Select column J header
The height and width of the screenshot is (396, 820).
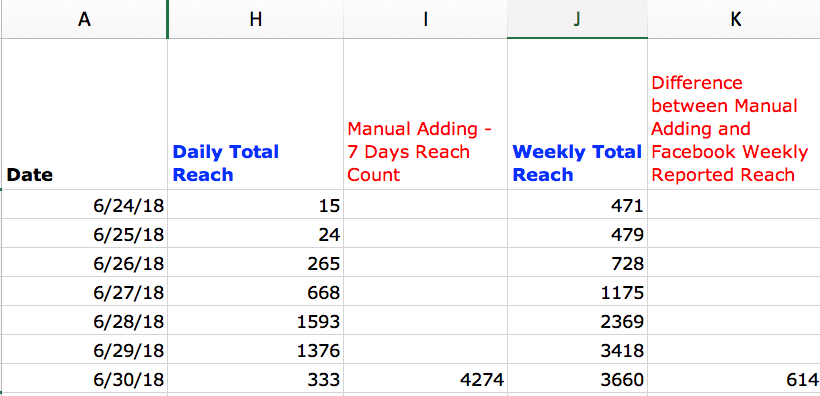click(577, 19)
